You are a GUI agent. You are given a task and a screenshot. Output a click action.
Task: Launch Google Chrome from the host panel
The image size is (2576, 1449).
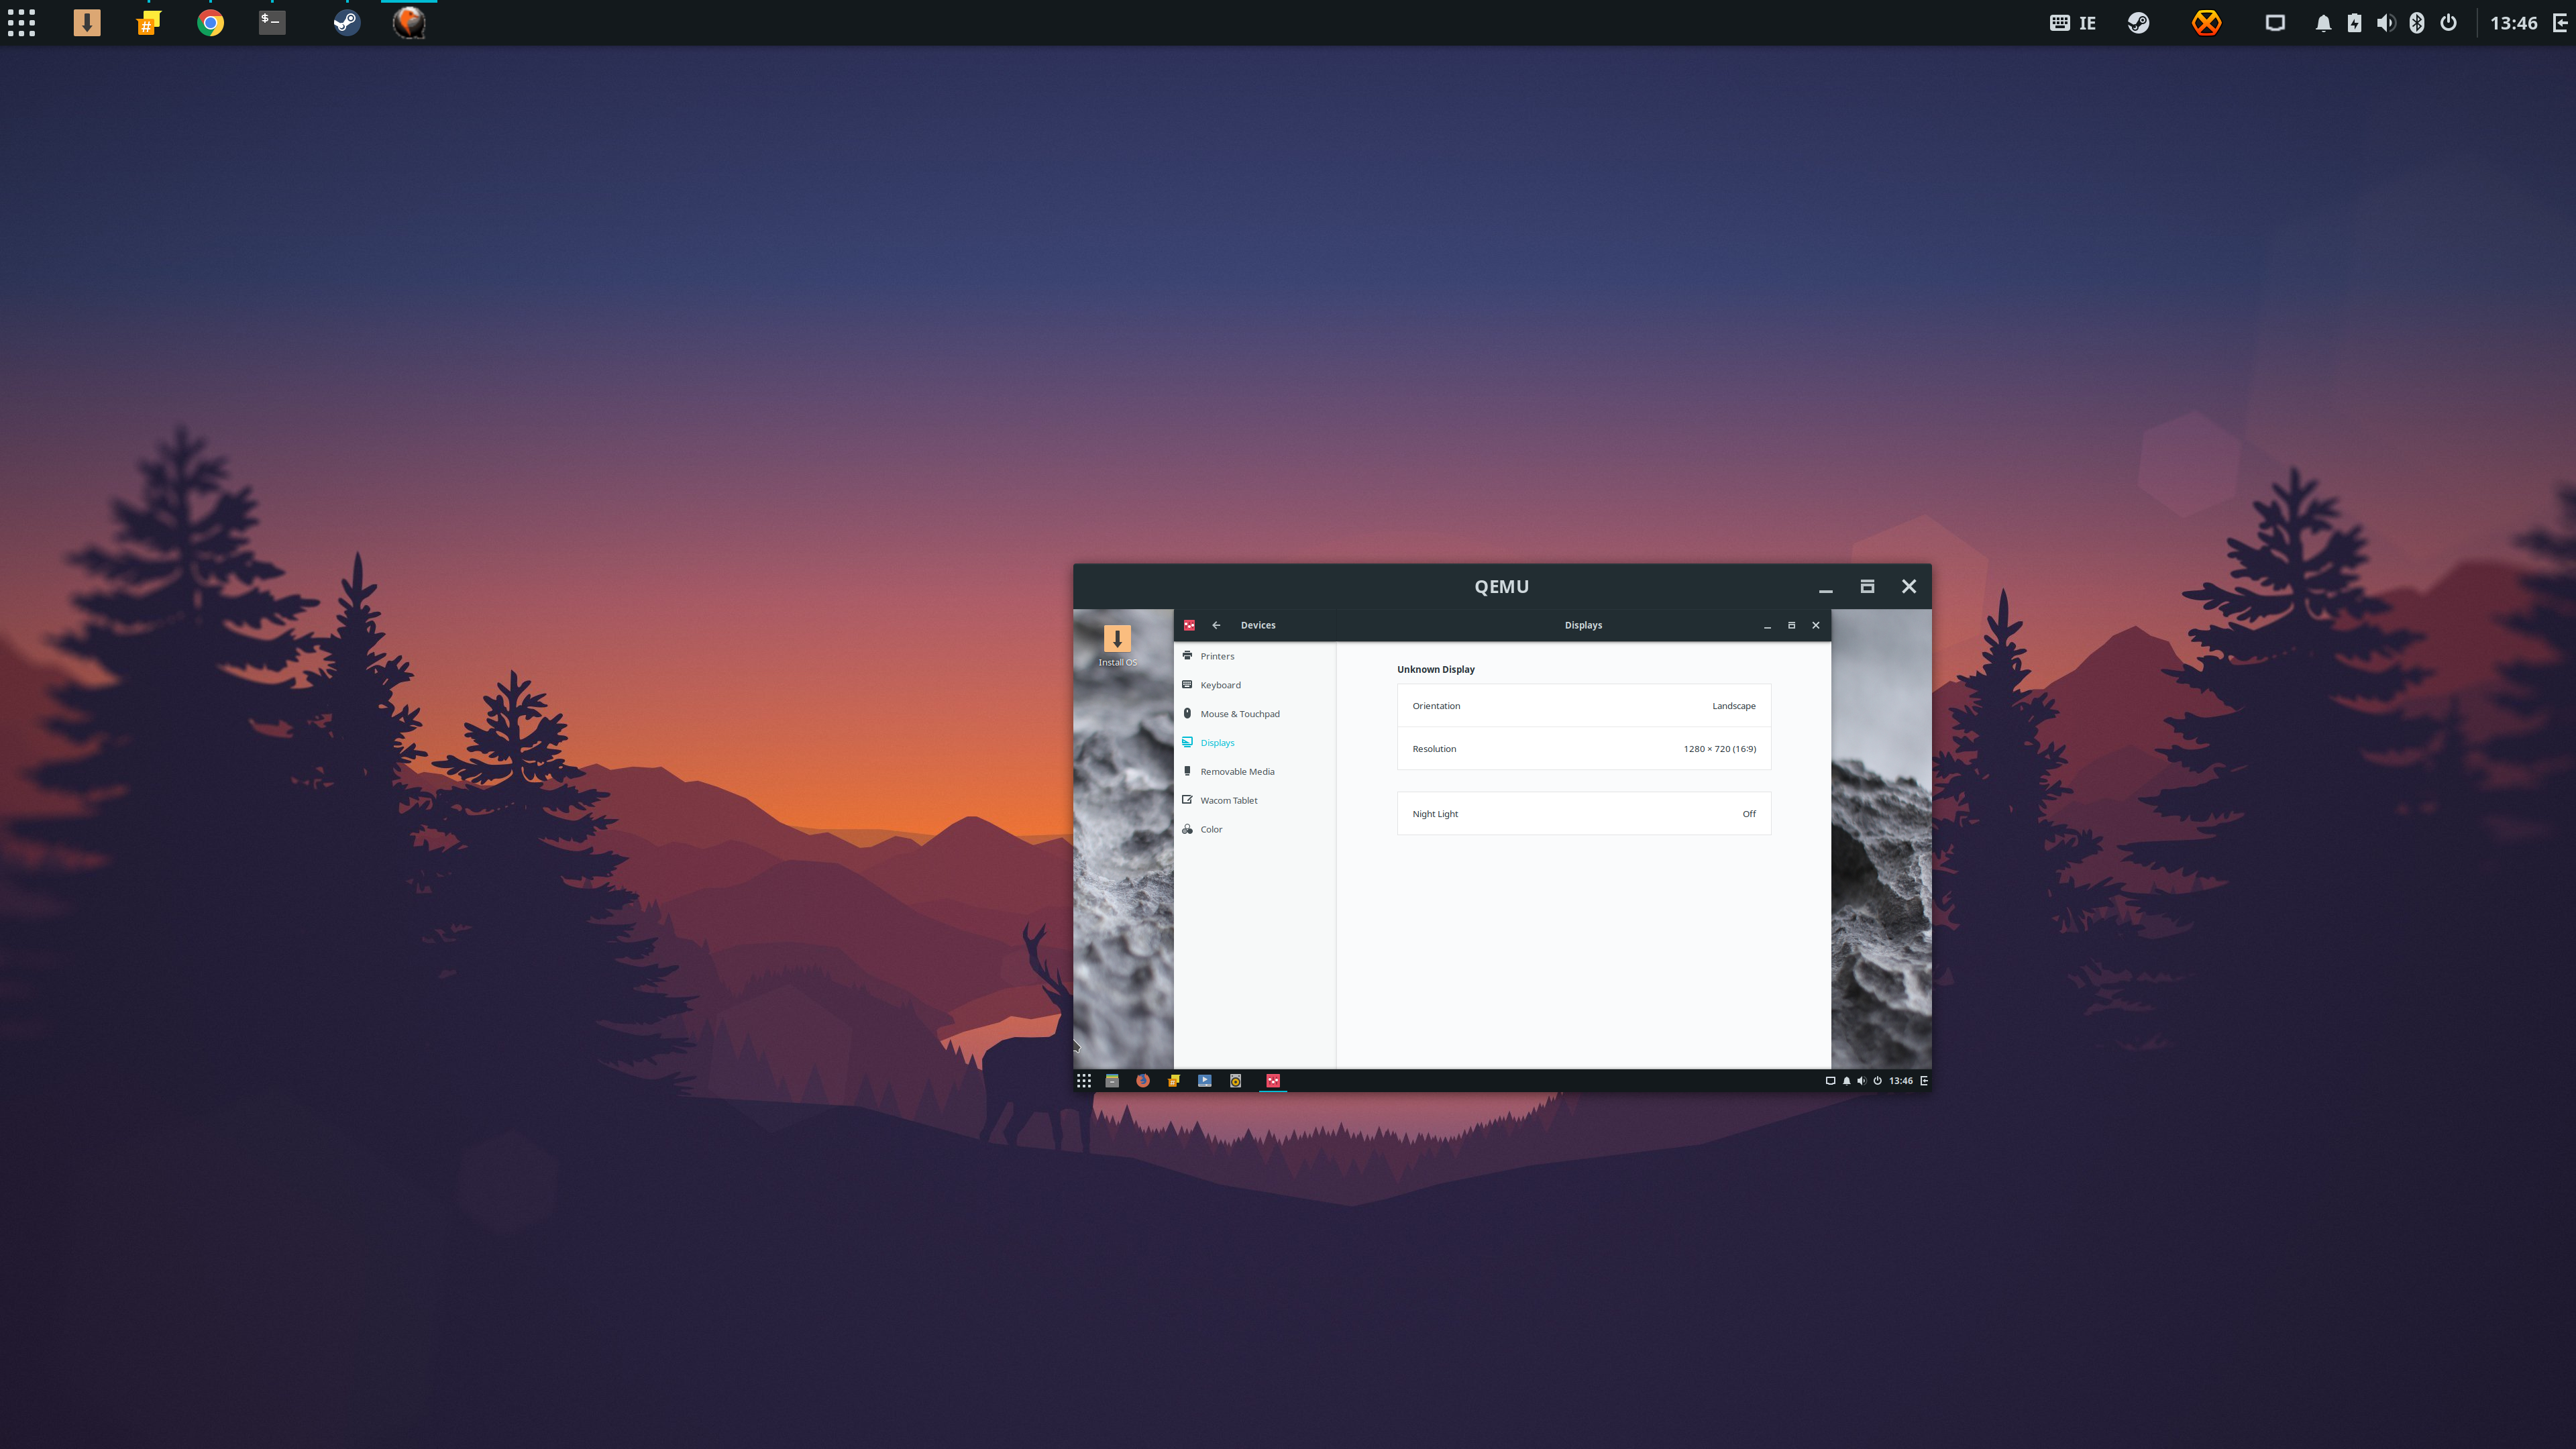pos(210,23)
